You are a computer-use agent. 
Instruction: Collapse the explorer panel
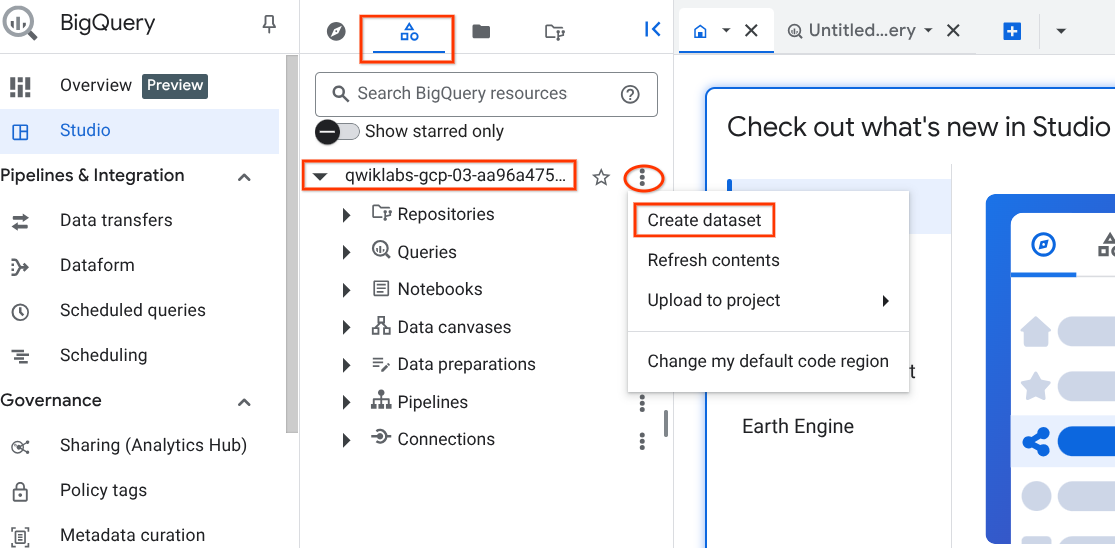652,29
